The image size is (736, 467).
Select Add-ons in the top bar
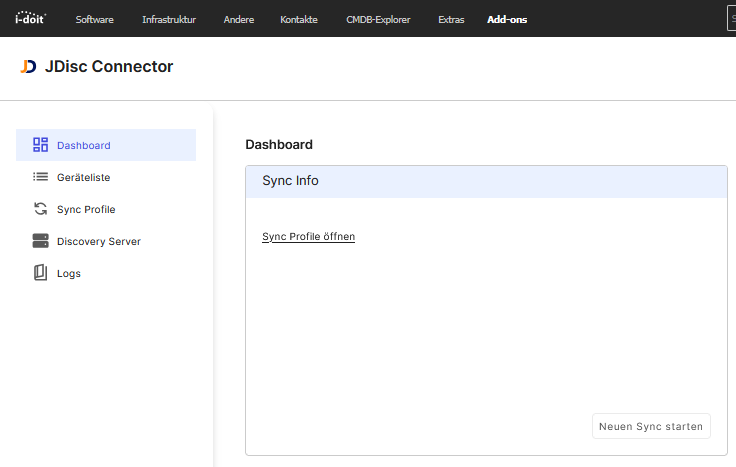click(507, 19)
